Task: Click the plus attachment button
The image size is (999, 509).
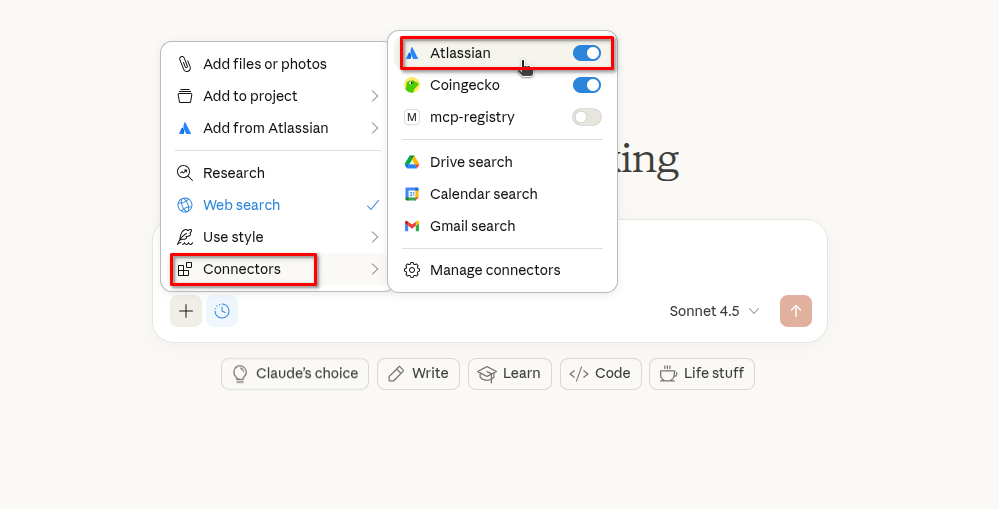Action: tap(186, 311)
